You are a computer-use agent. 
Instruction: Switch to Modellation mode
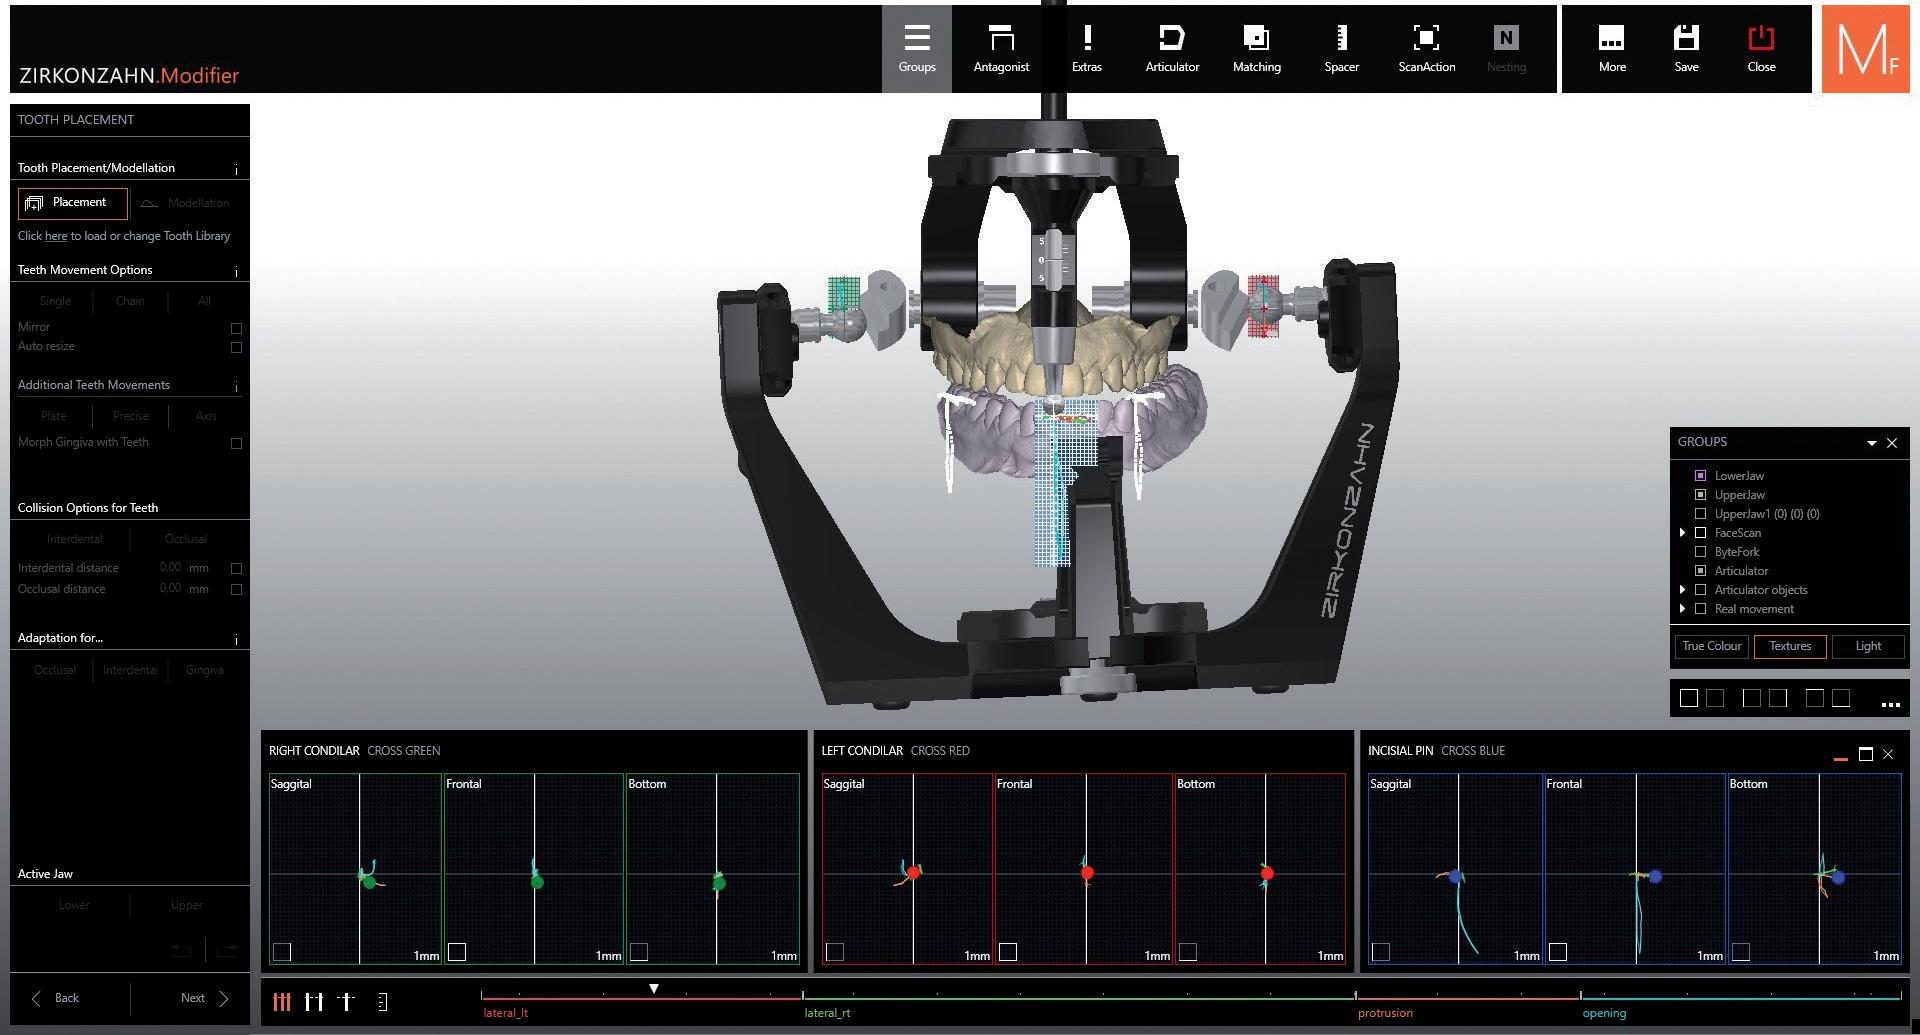[x=186, y=203]
